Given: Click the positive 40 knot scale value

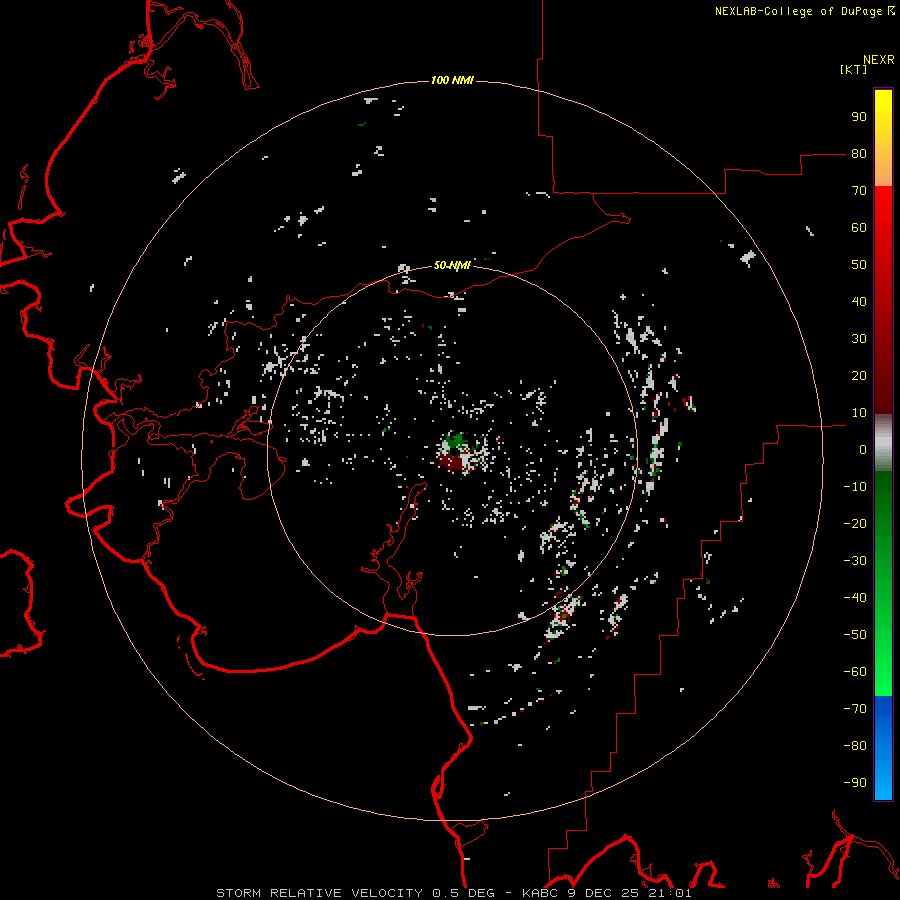Looking at the screenshot, I should [x=859, y=302].
